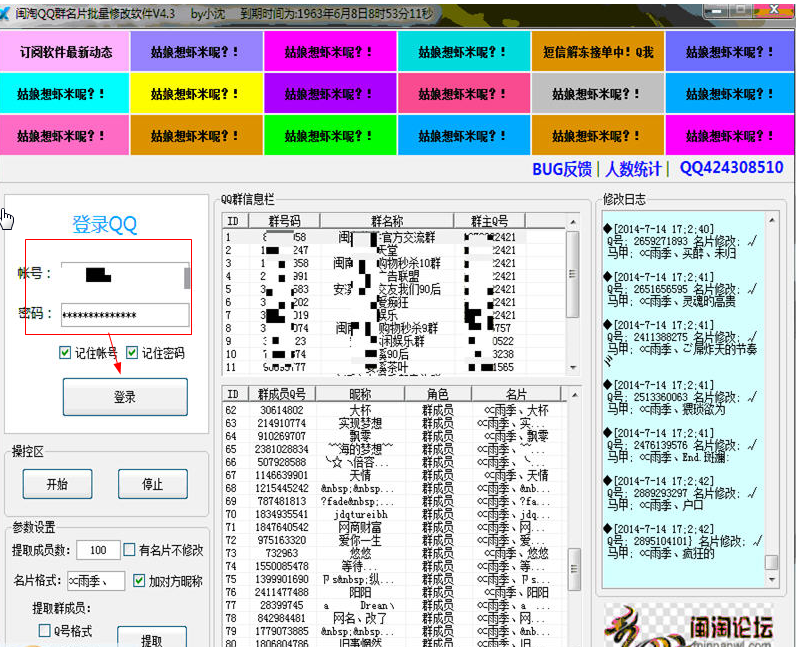Image resolution: width=805 pixels, height=647 pixels.
Task: Select group row 5 交友我们90后
Action: [394, 289]
